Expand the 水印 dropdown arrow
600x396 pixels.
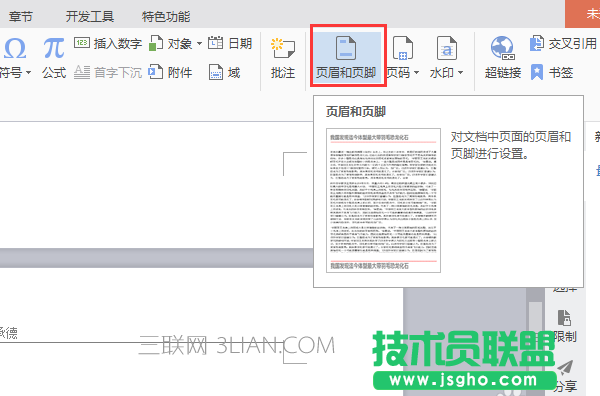pyautogui.click(x=460, y=72)
